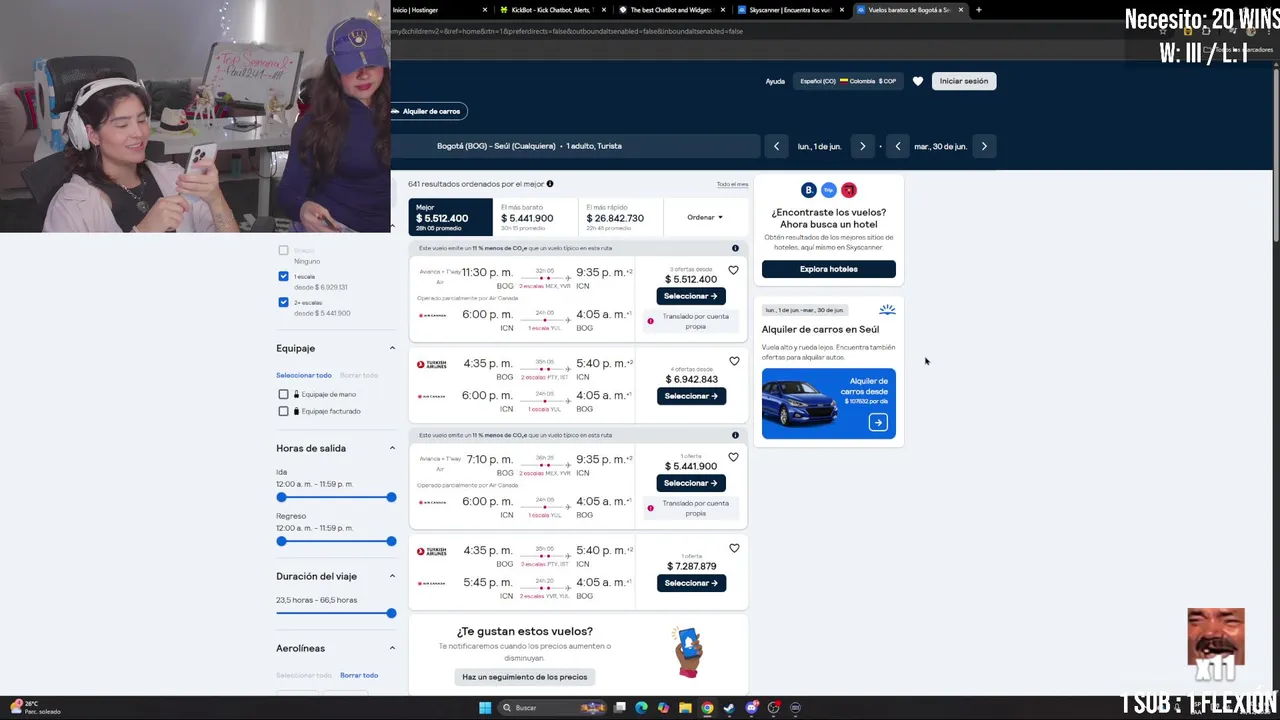The width and height of the screenshot is (1280, 720).
Task: Click Google Chrome taskbar icon
Action: pyautogui.click(x=707, y=708)
